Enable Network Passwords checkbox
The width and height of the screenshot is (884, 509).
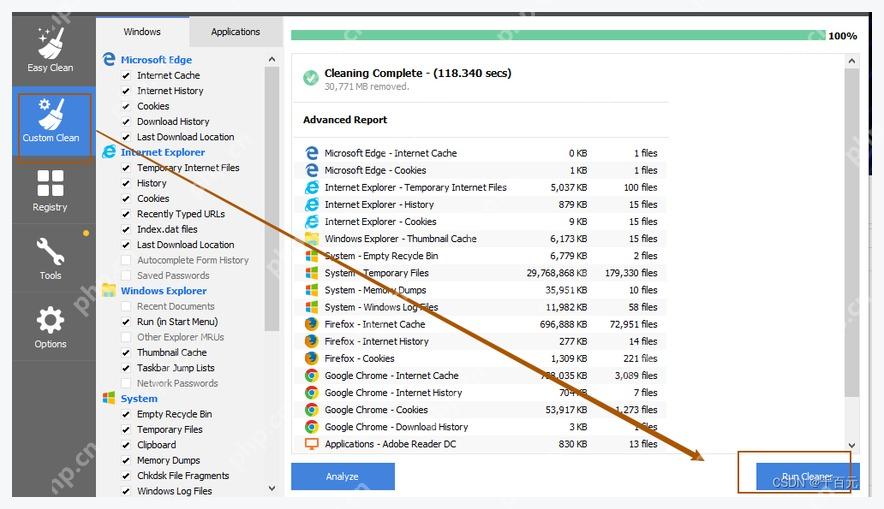[x=126, y=383]
